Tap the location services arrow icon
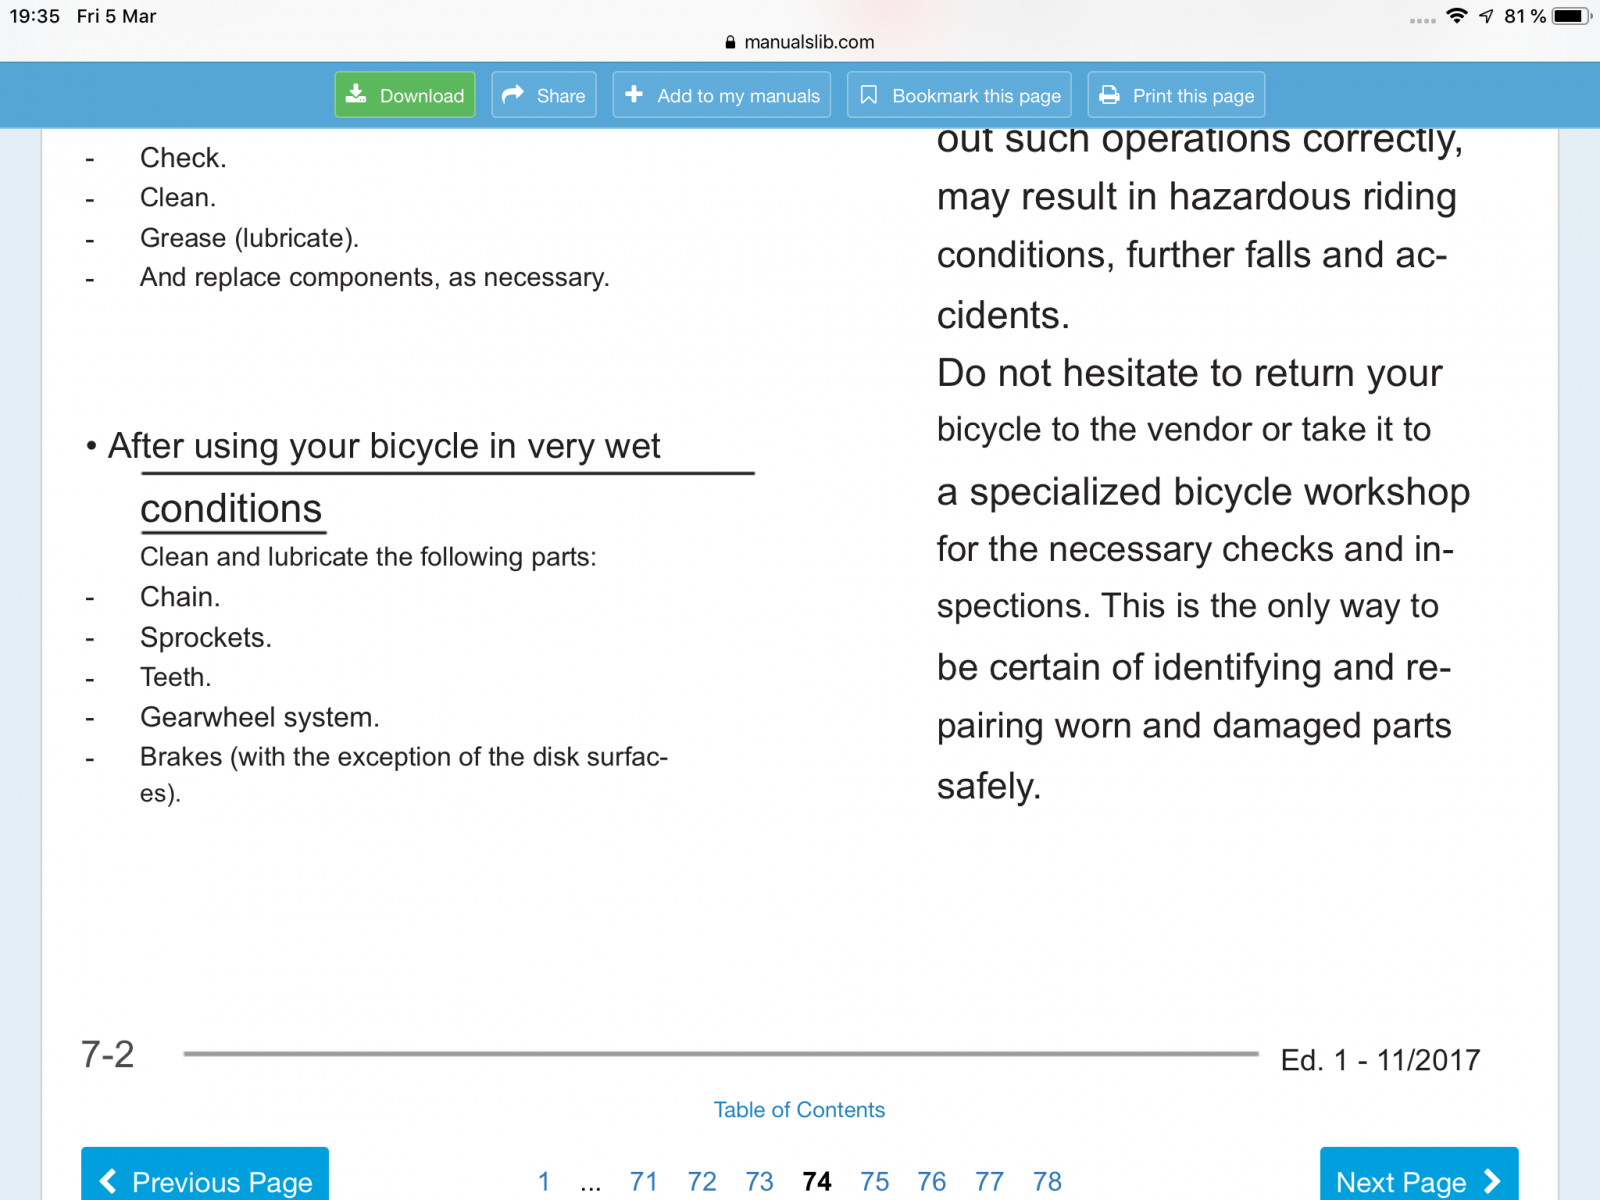The image size is (1600, 1200). [1487, 16]
